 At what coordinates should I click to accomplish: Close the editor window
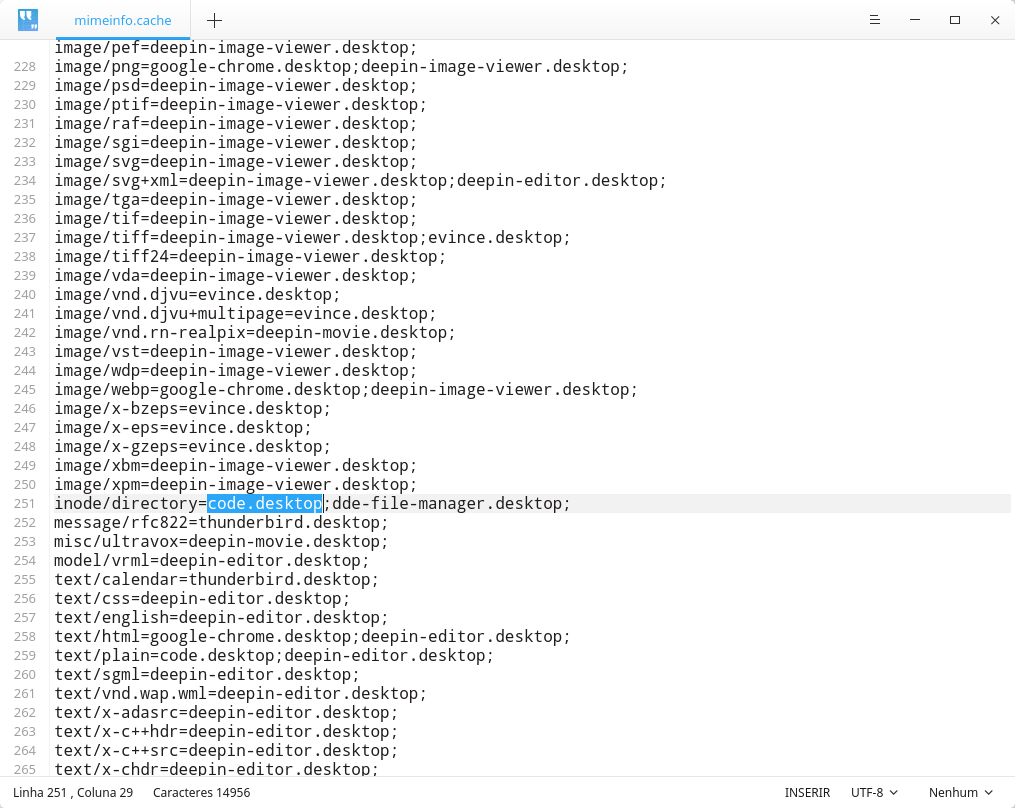pyautogui.click(x=995, y=20)
